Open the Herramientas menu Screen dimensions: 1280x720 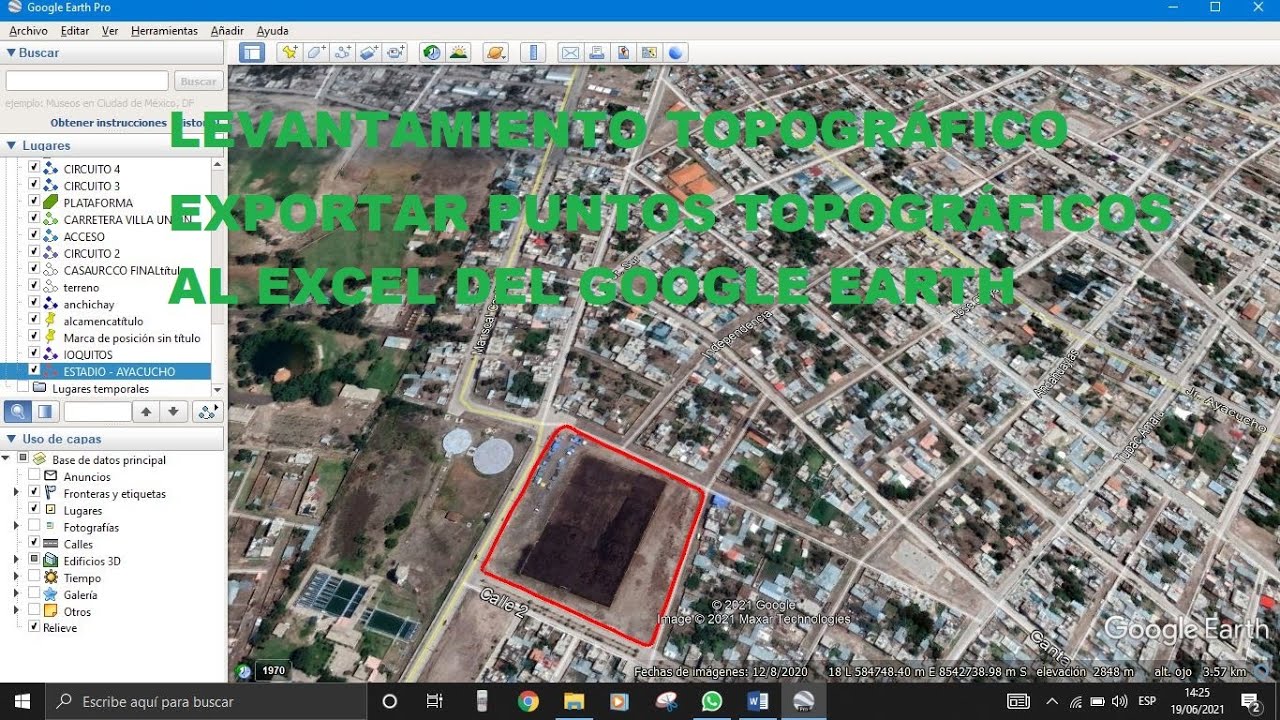tap(164, 31)
